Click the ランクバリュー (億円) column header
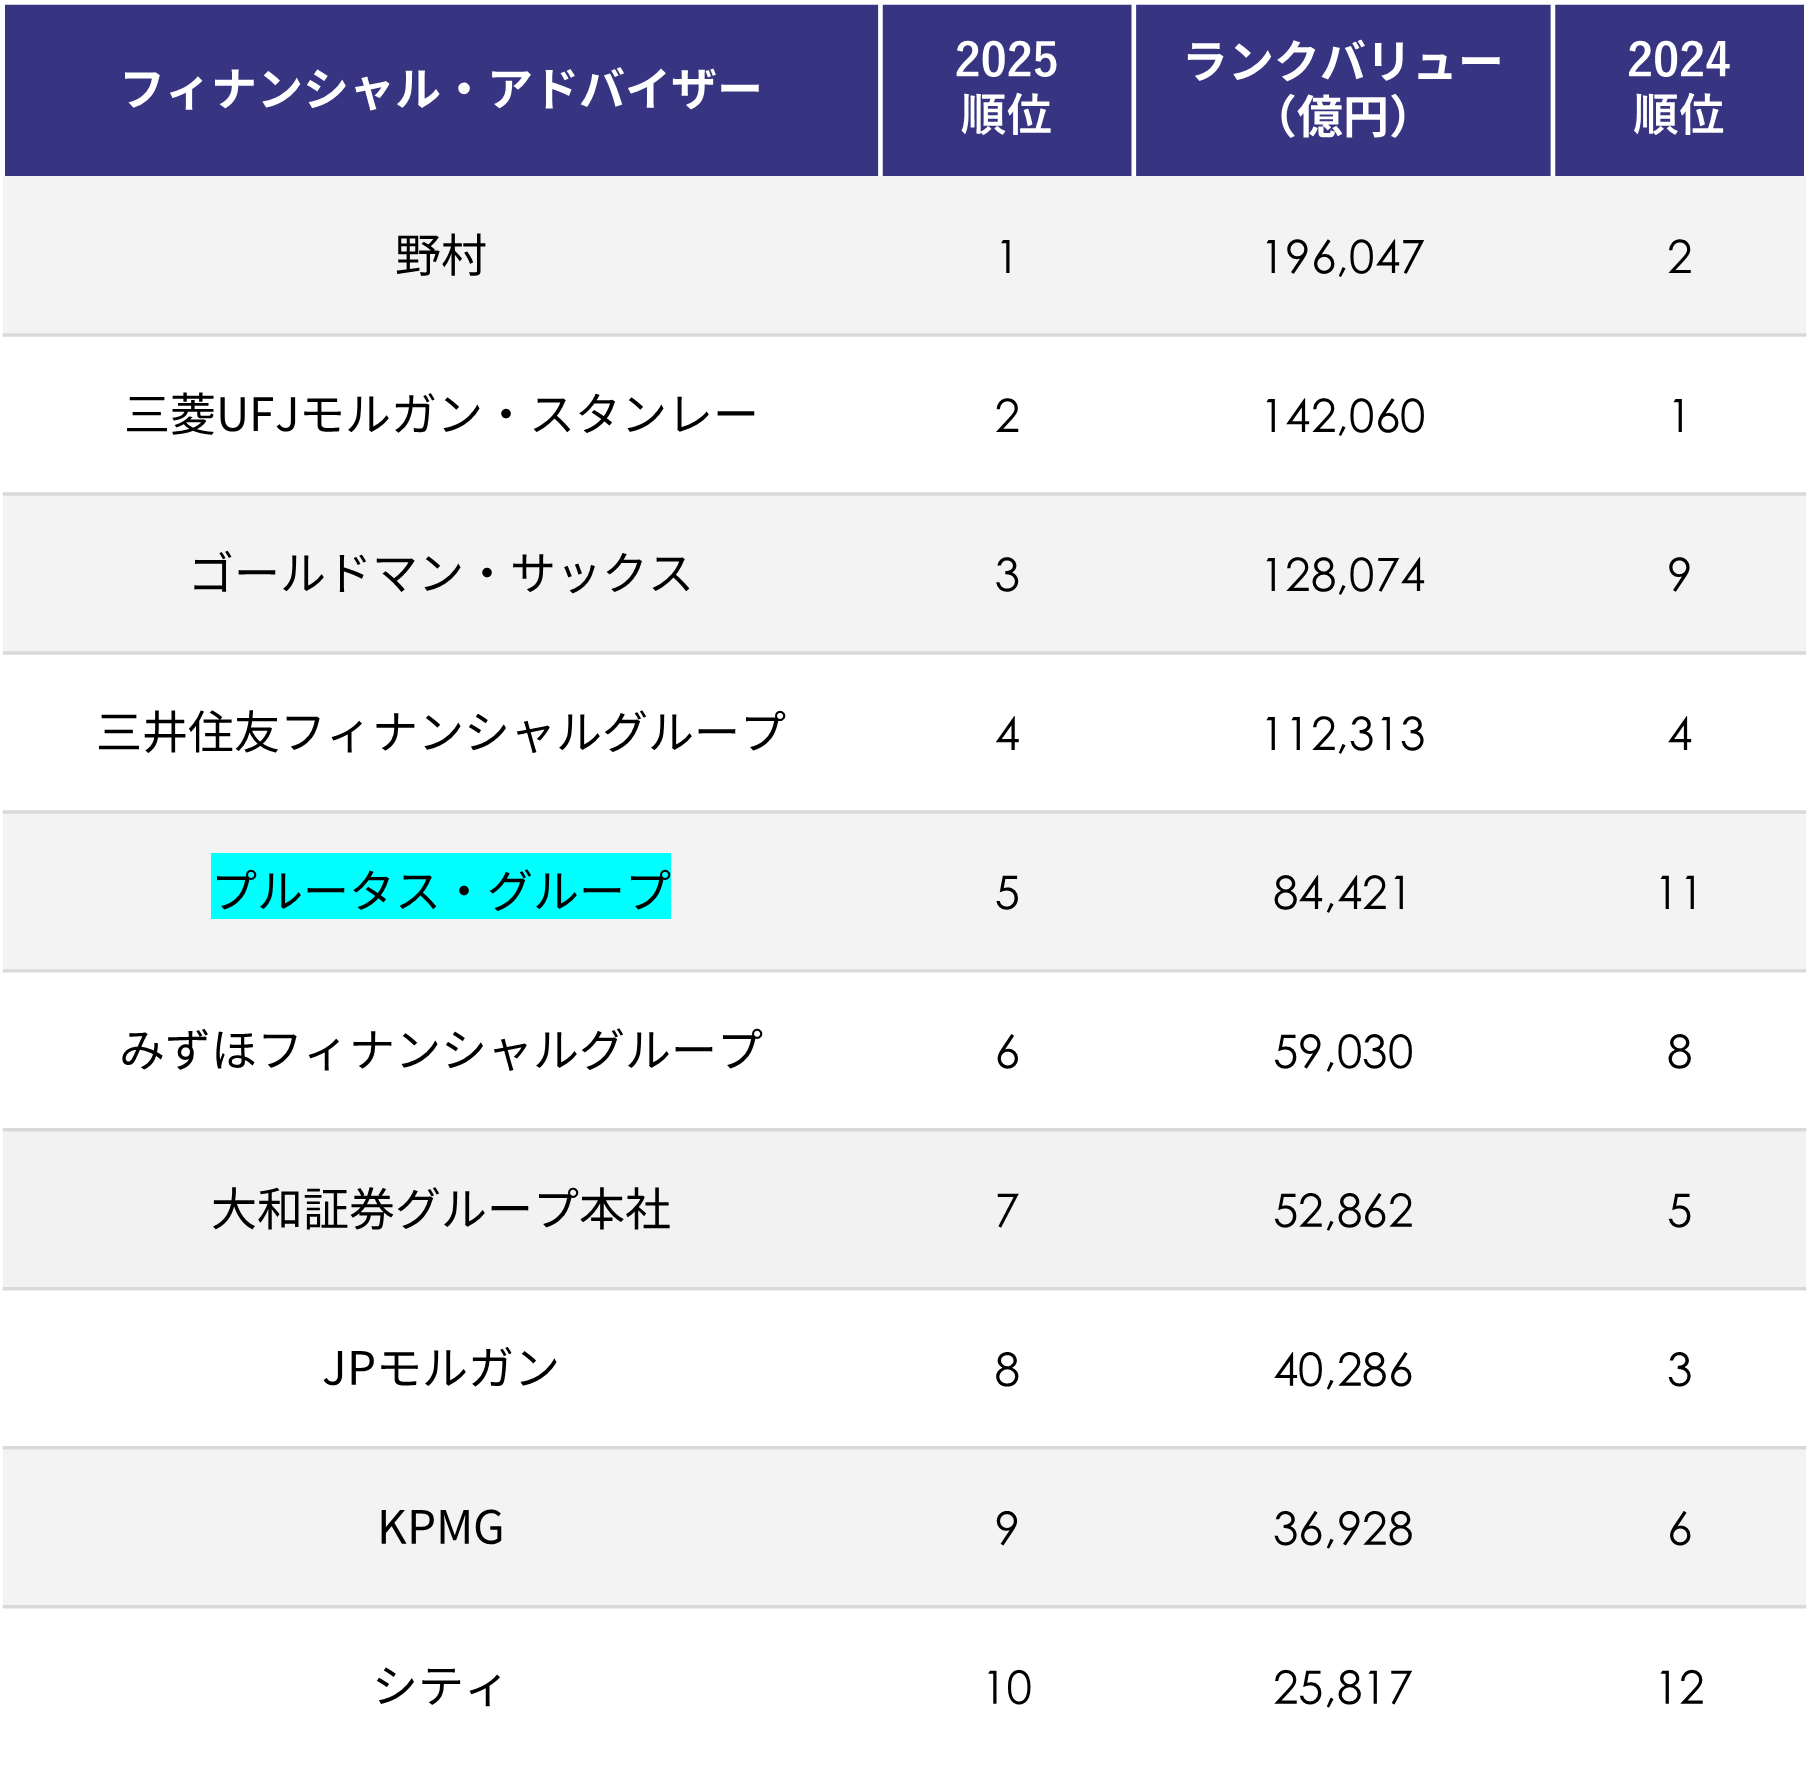The height and width of the screenshot is (1766, 1811). point(1342,90)
